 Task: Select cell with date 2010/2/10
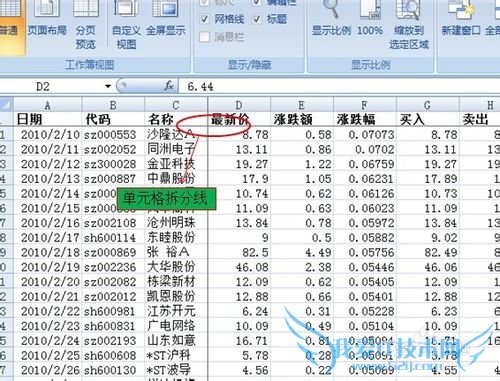[47, 135]
